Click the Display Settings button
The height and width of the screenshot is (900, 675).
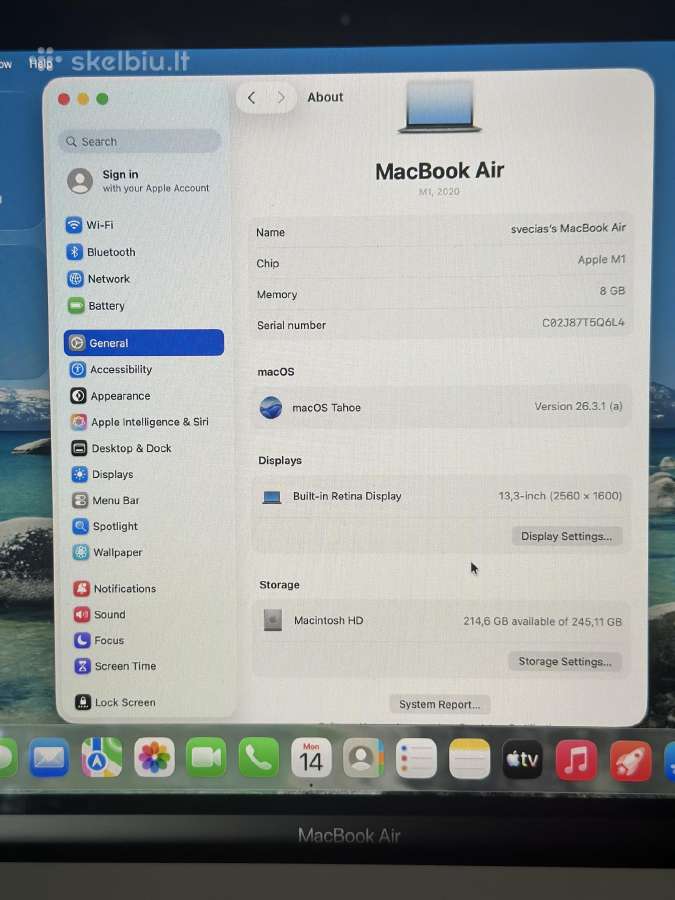567,536
